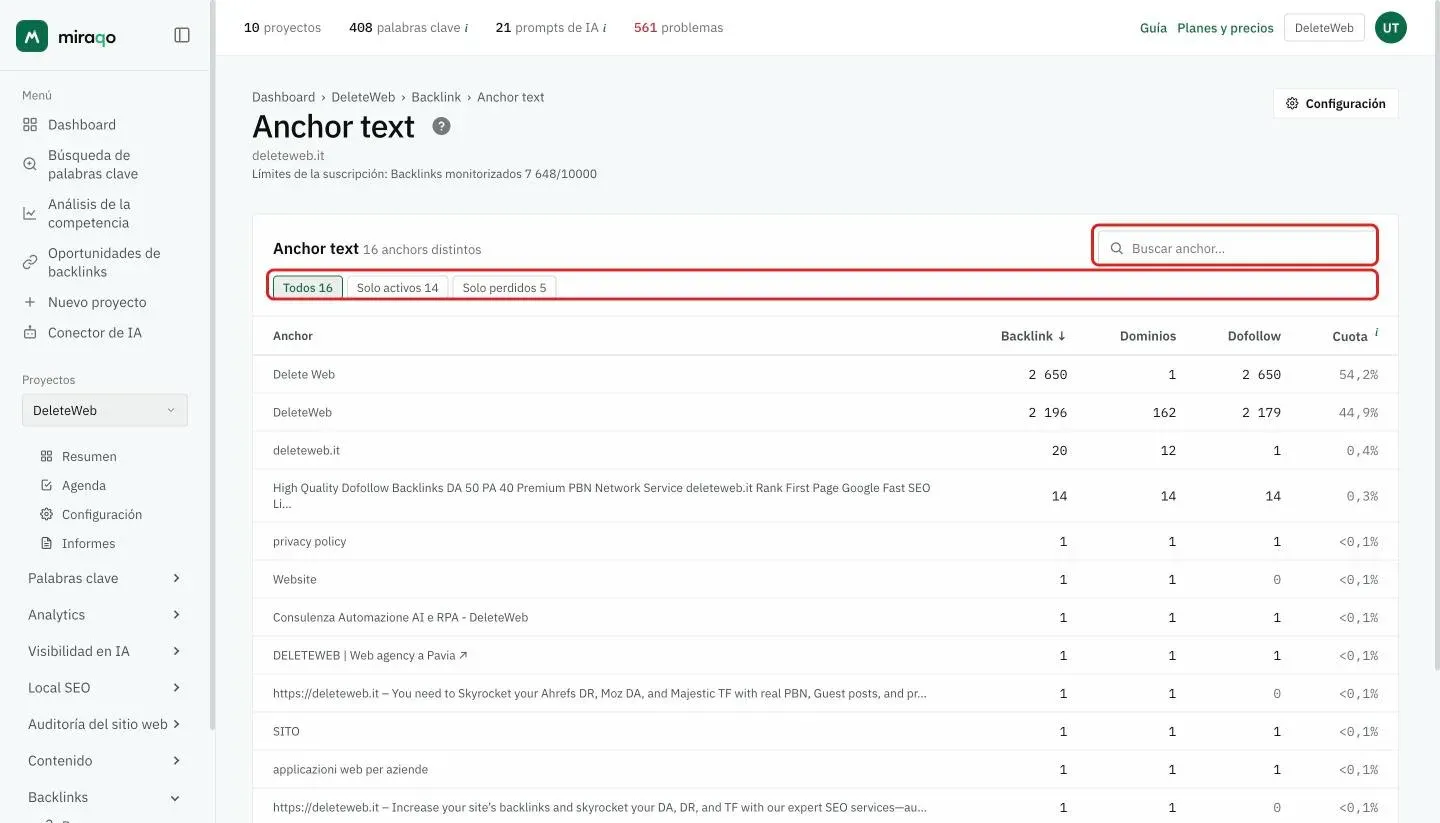
Task: Expand the Contenido section
Action: coord(104,761)
